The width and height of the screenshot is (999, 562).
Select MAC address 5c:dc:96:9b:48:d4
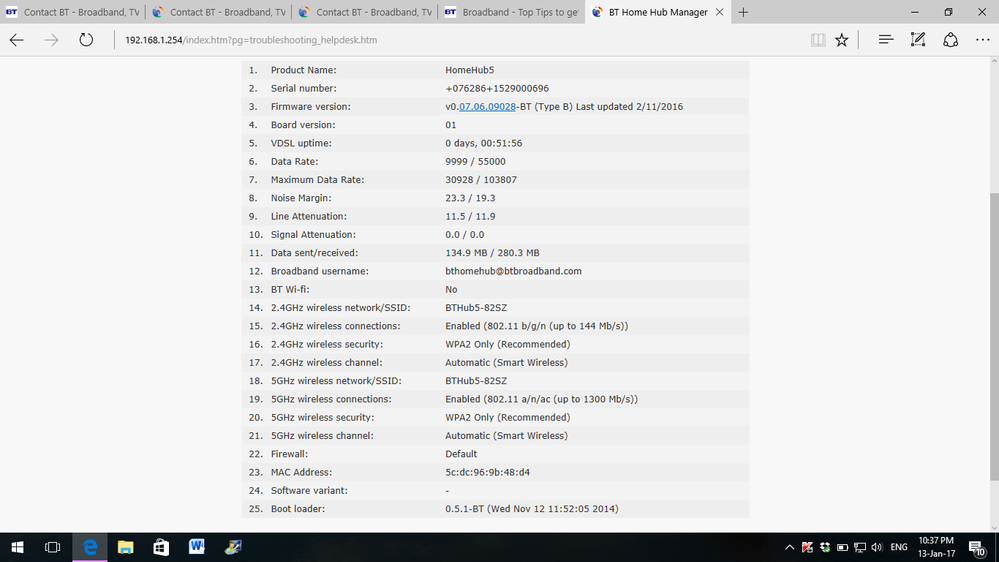(x=487, y=473)
